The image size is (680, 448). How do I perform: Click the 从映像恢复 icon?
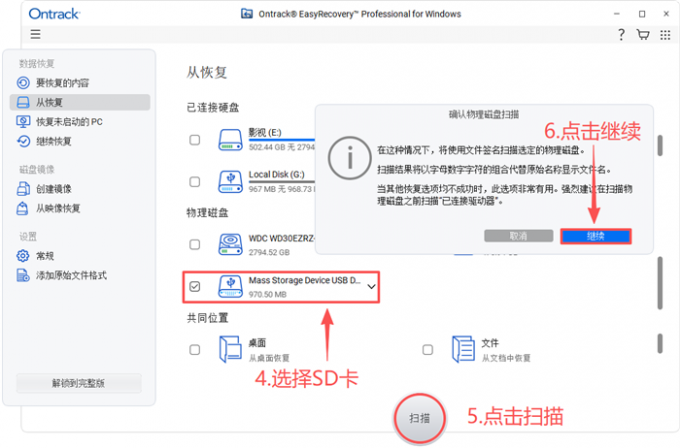[x=23, y=208]
